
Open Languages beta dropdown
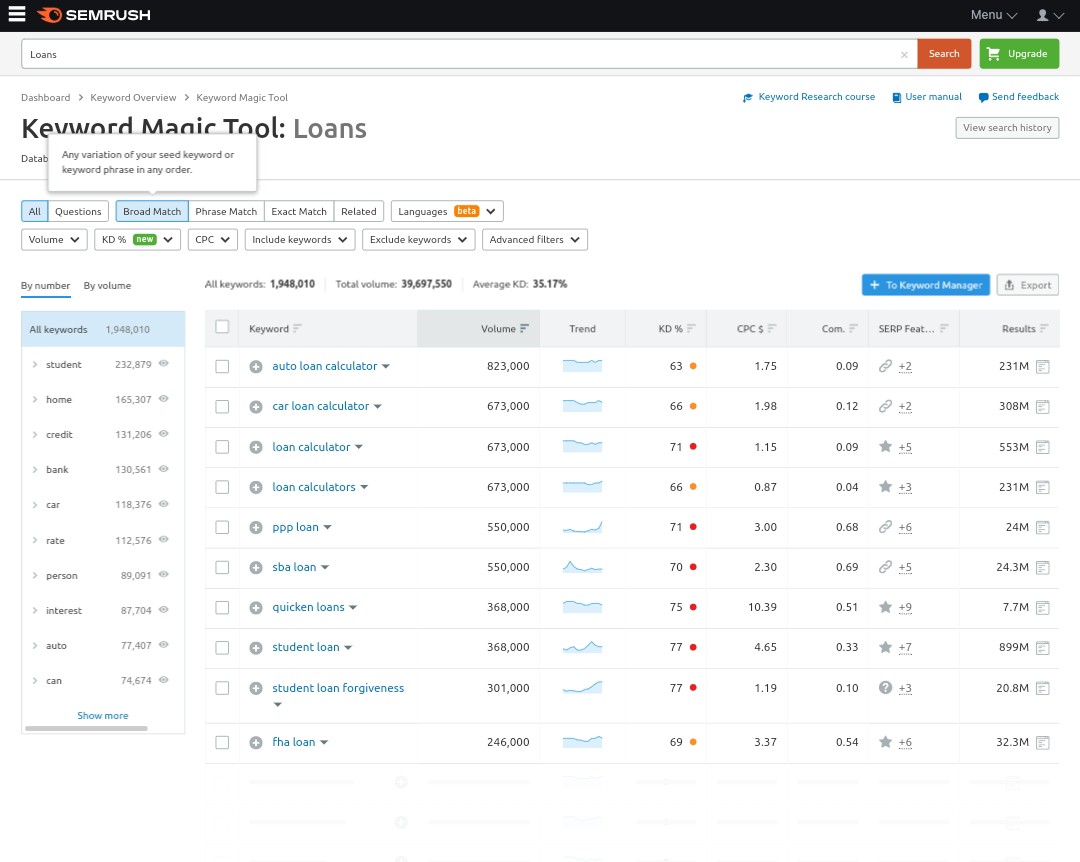coord(447,212)
